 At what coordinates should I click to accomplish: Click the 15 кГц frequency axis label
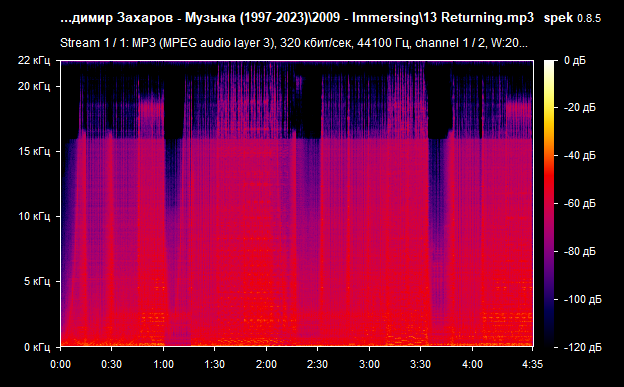click(33, 151)
